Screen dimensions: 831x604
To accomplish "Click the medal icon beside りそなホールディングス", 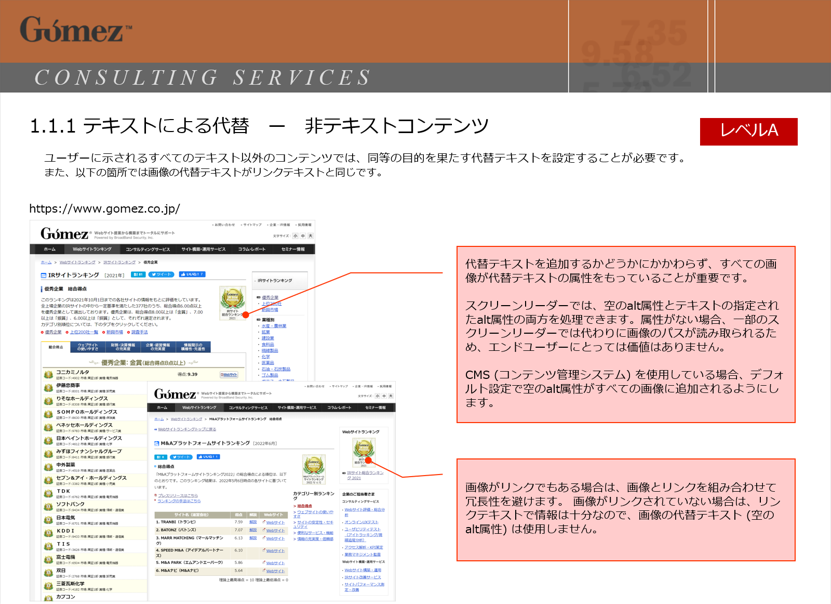I will (x=48, y=401).
